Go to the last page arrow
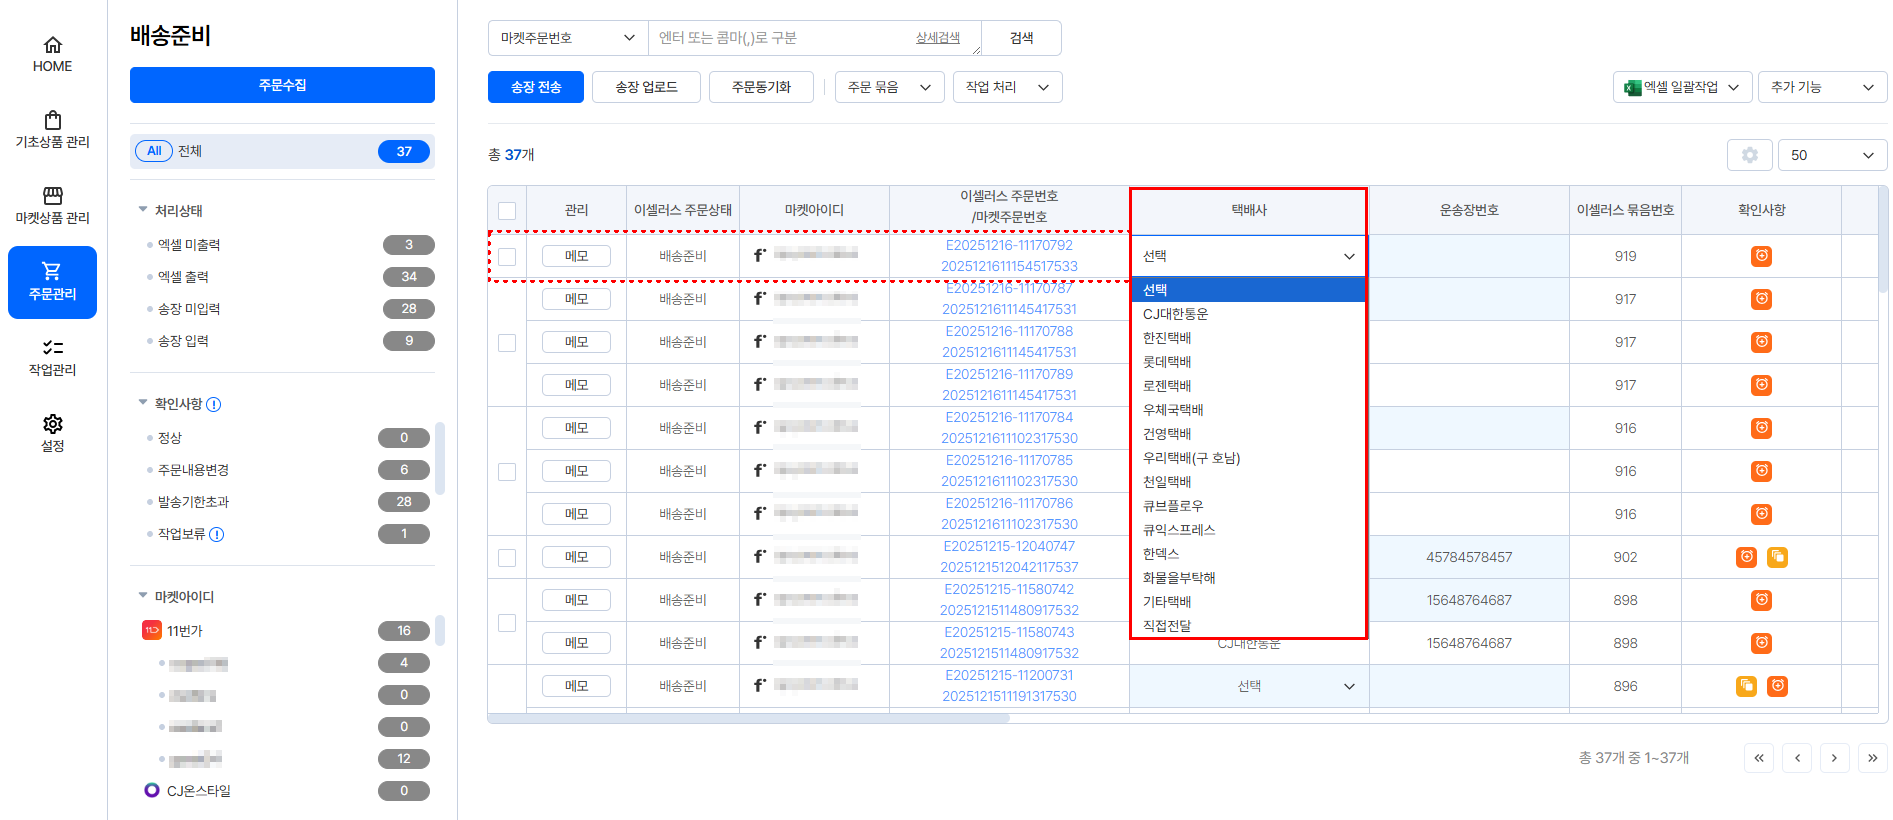1893x820 pixels. click(x=1872, y=758)
